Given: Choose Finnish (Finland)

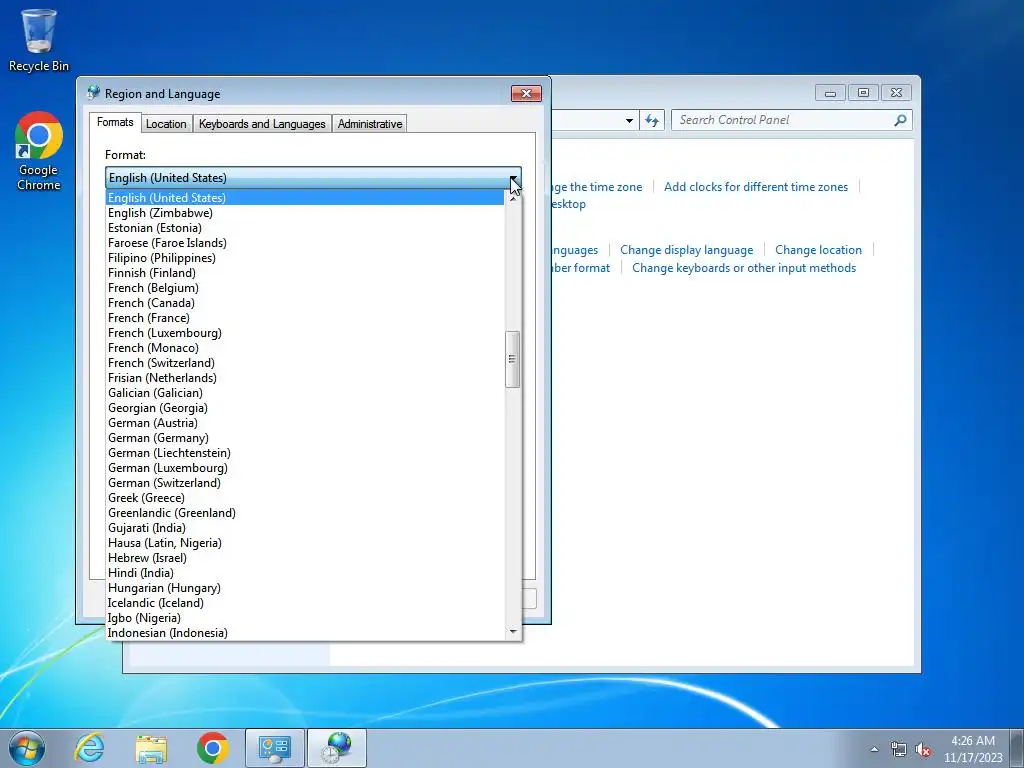Looking at the screenshot, I should (x=305, y=273).
